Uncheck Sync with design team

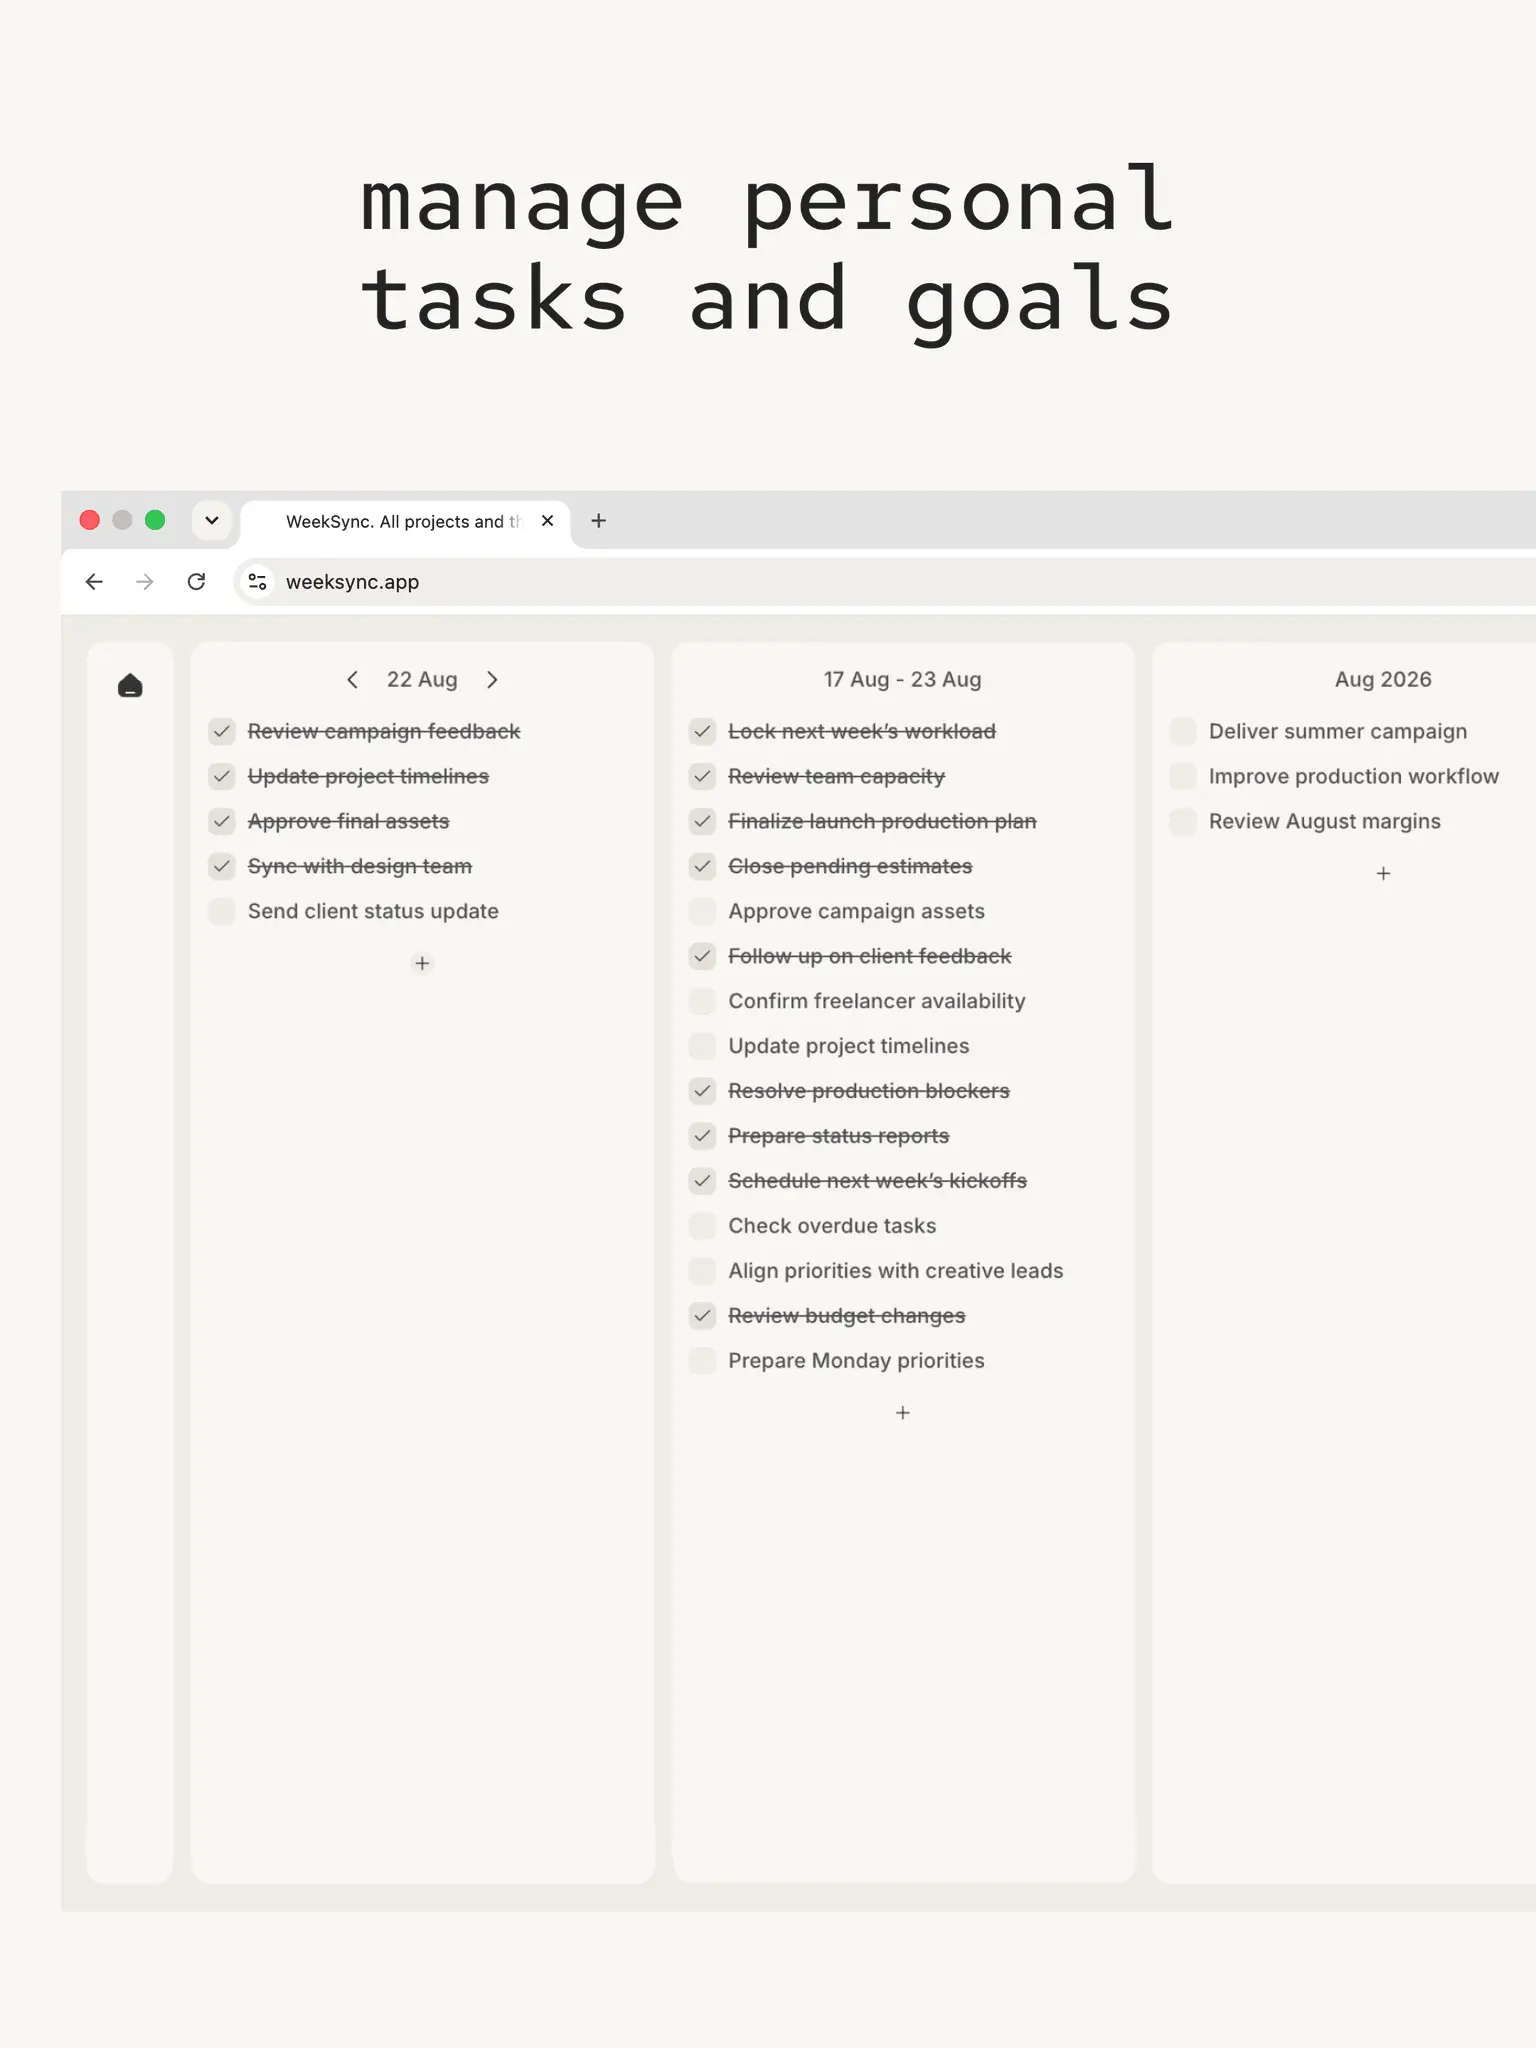tap(222, 866)
